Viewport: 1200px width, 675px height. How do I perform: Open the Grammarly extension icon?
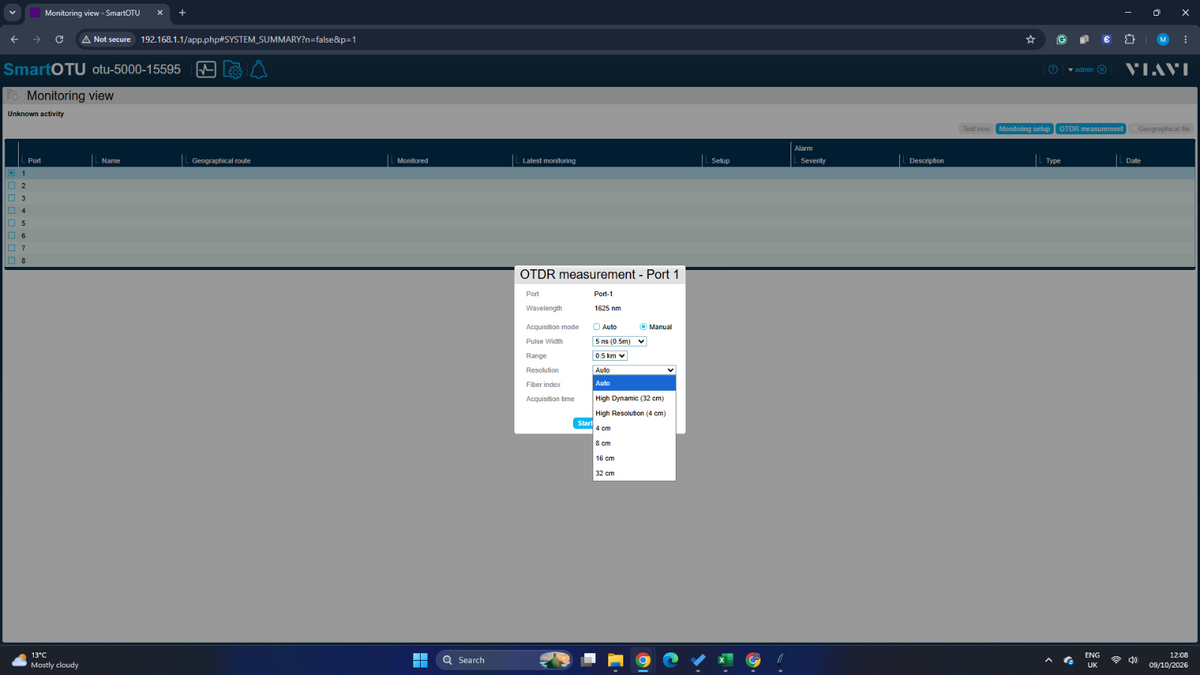(x=1061, y=39)
